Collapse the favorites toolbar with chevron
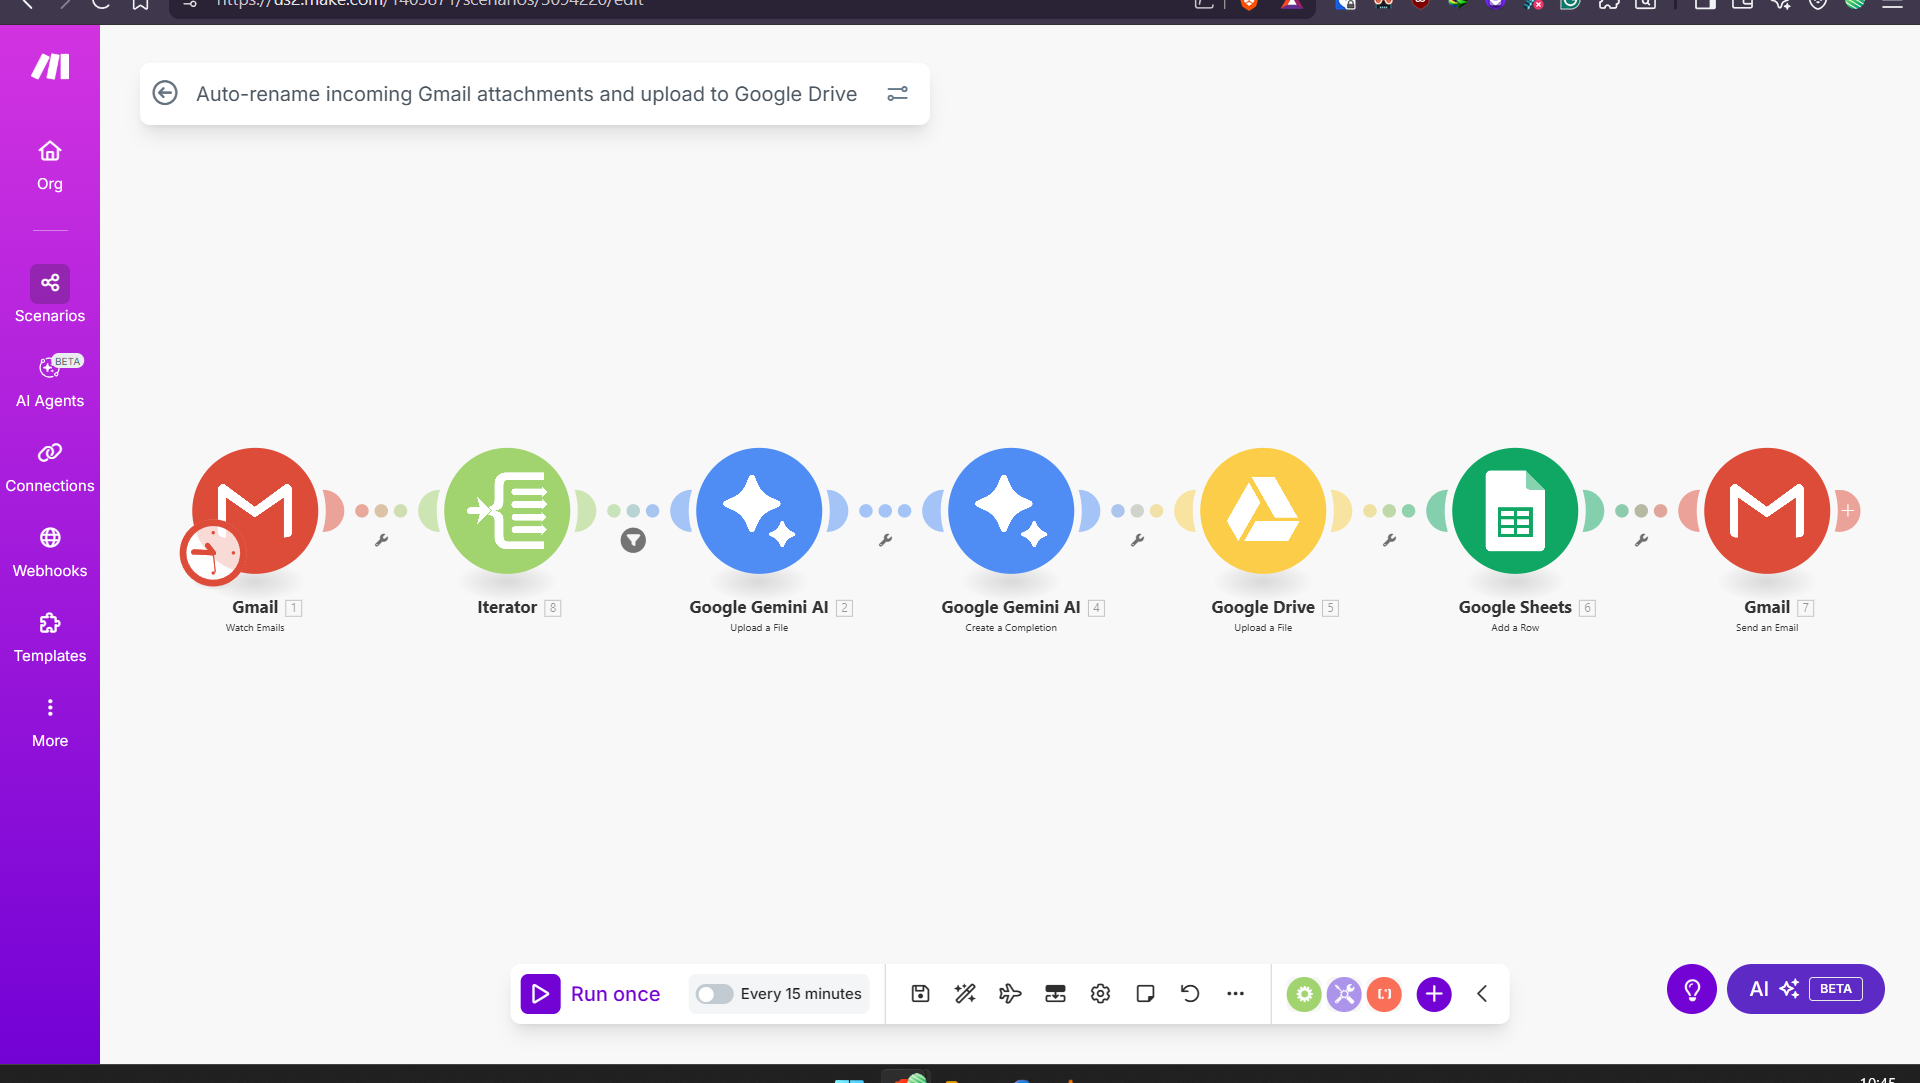 point(1482,994)
